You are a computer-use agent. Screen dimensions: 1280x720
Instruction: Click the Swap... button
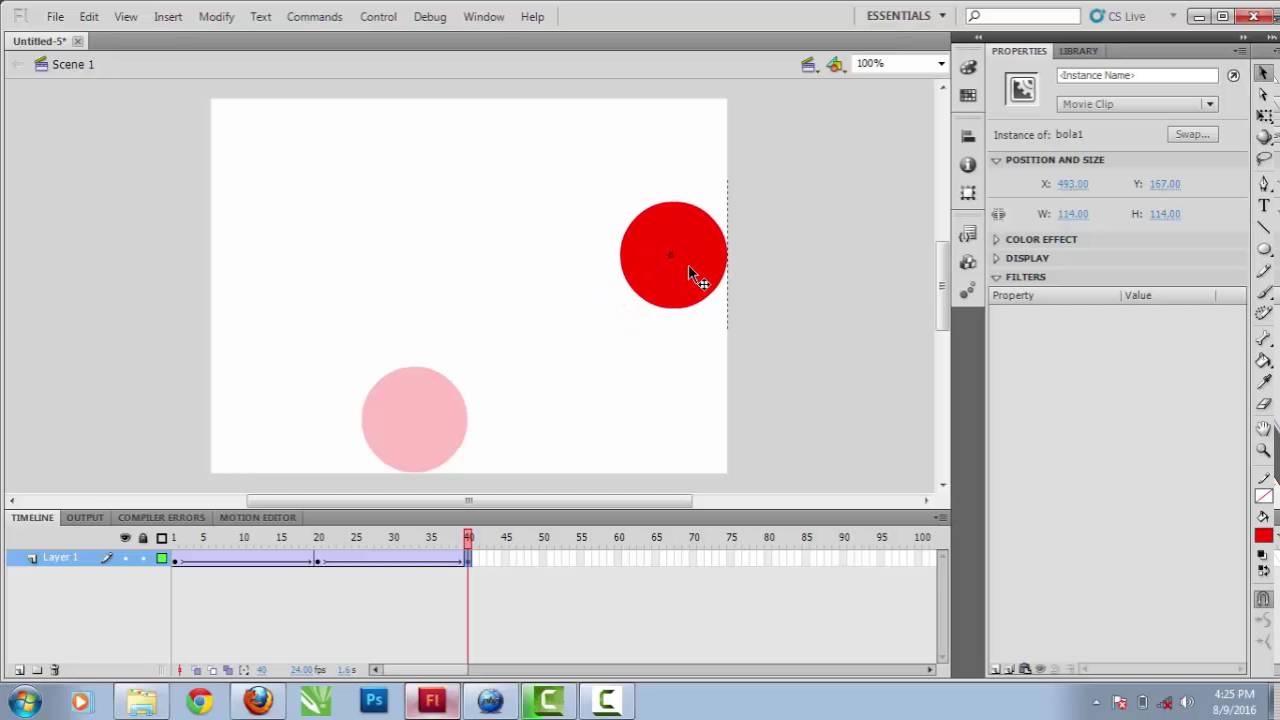click(x=1192, y=134)
